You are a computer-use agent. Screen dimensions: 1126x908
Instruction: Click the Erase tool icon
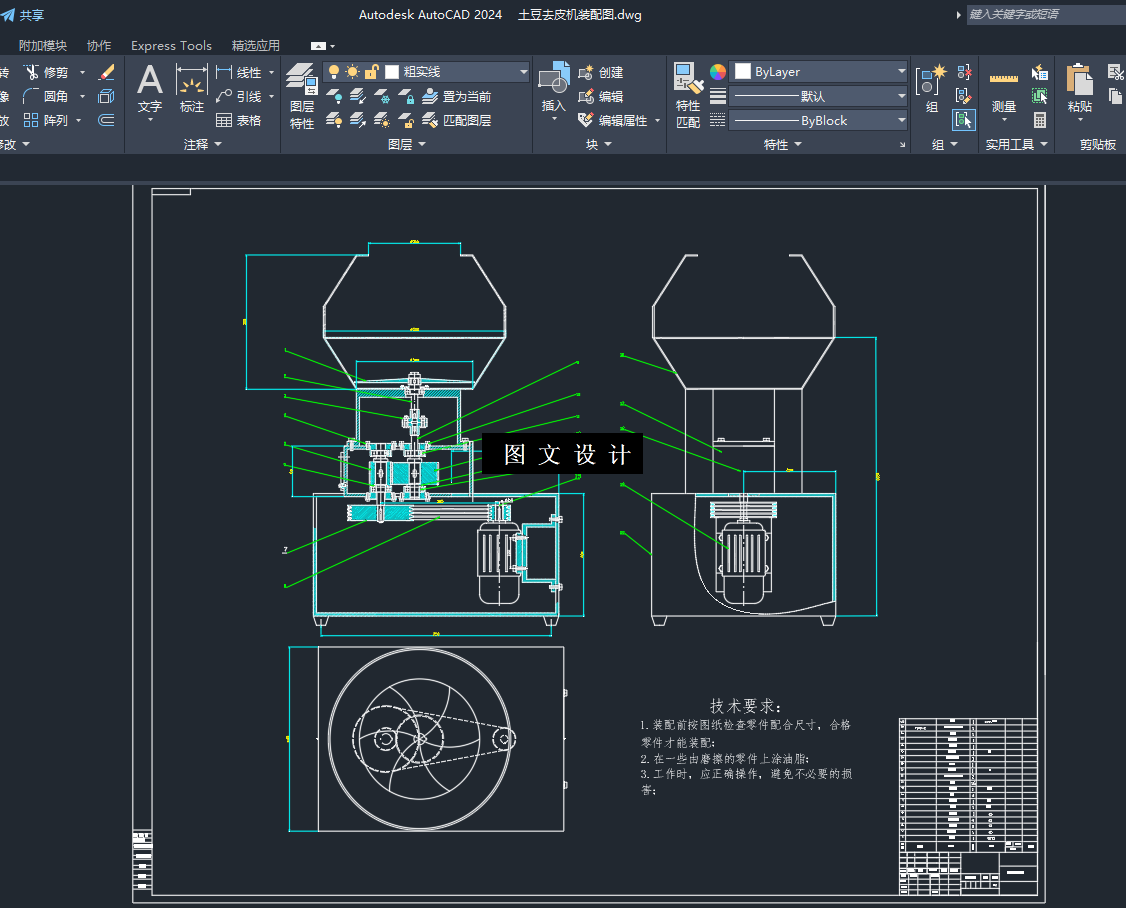click(x=106, y=73)
